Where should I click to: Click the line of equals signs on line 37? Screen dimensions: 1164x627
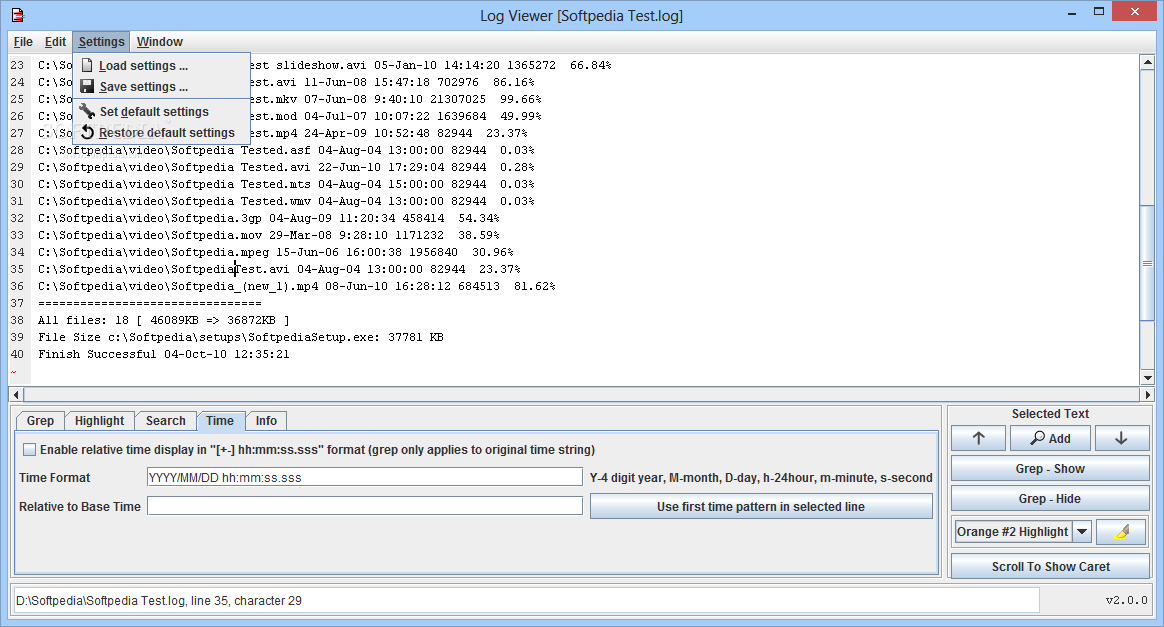click(149, 303)
